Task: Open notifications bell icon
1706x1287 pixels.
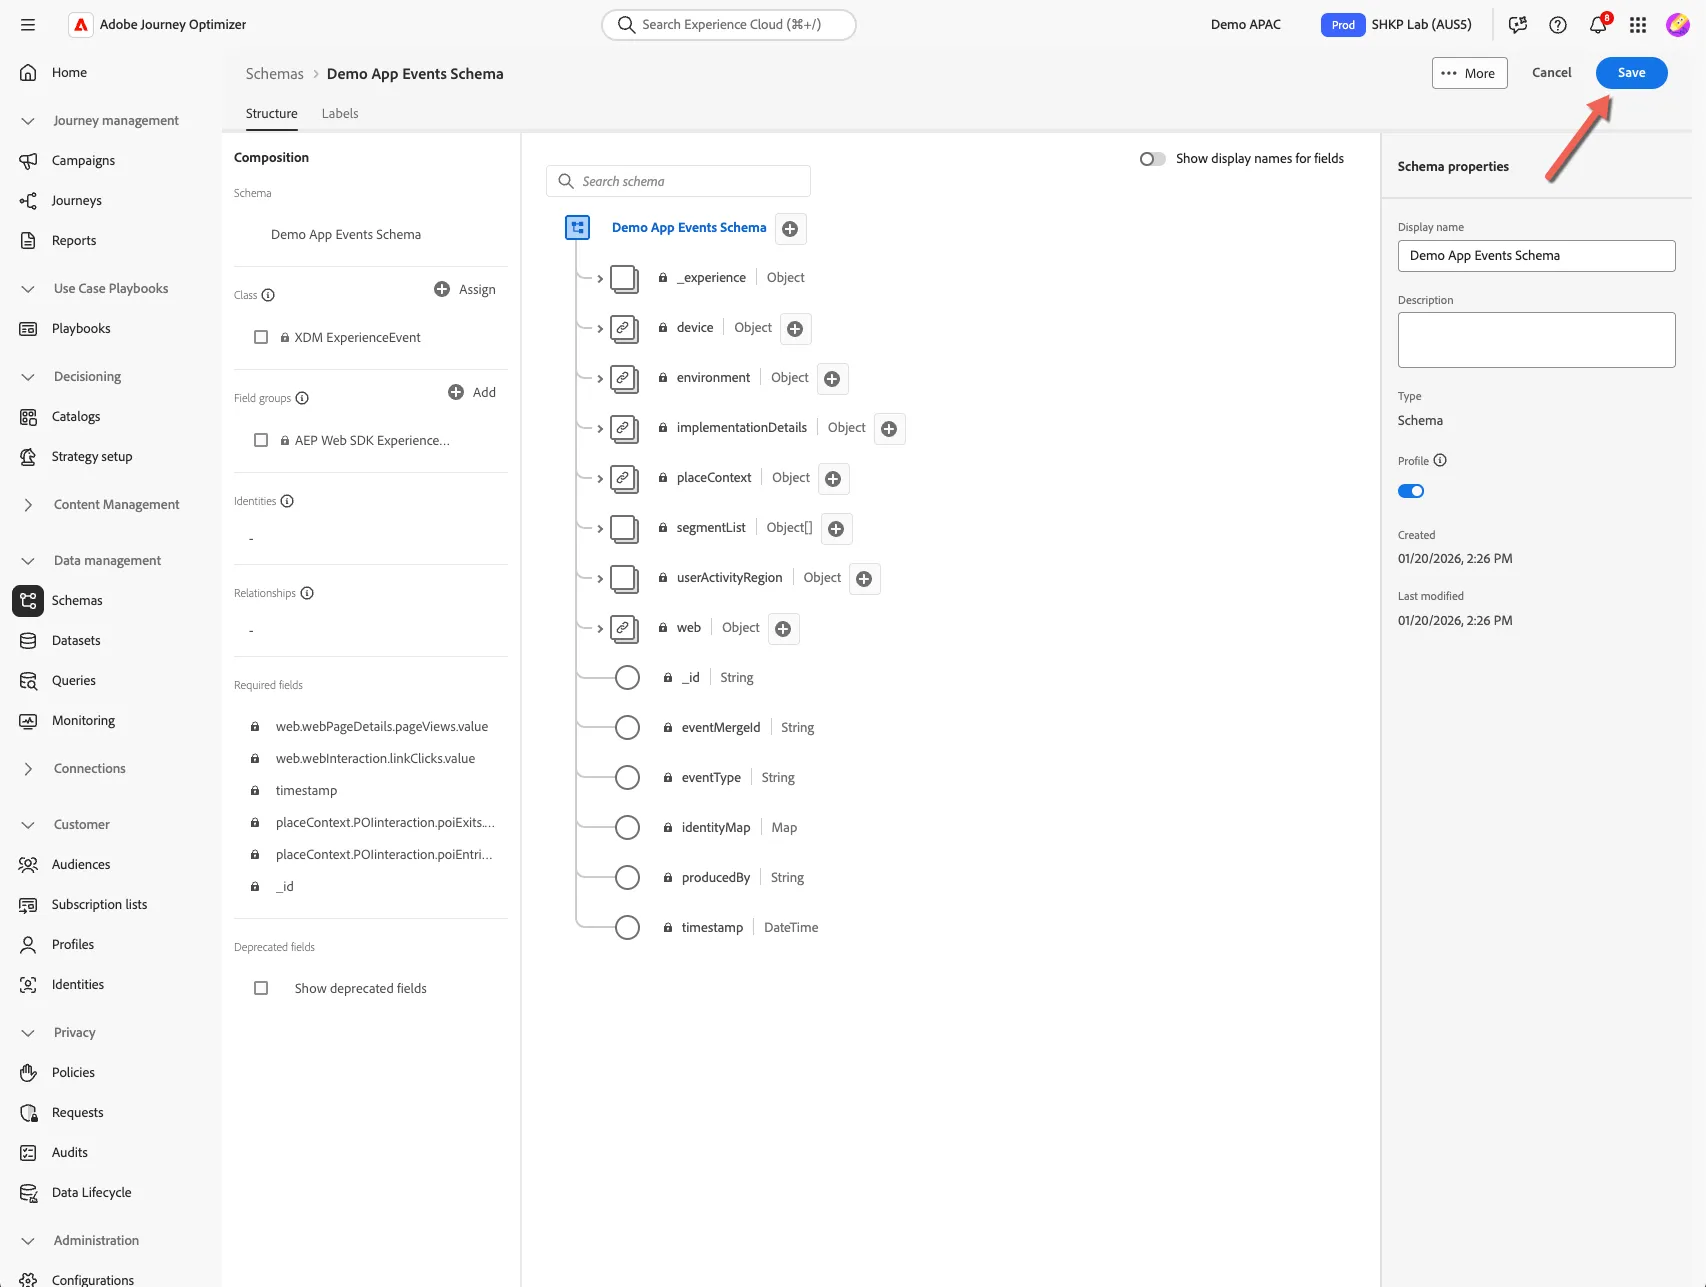Action: click(1598, 25)
